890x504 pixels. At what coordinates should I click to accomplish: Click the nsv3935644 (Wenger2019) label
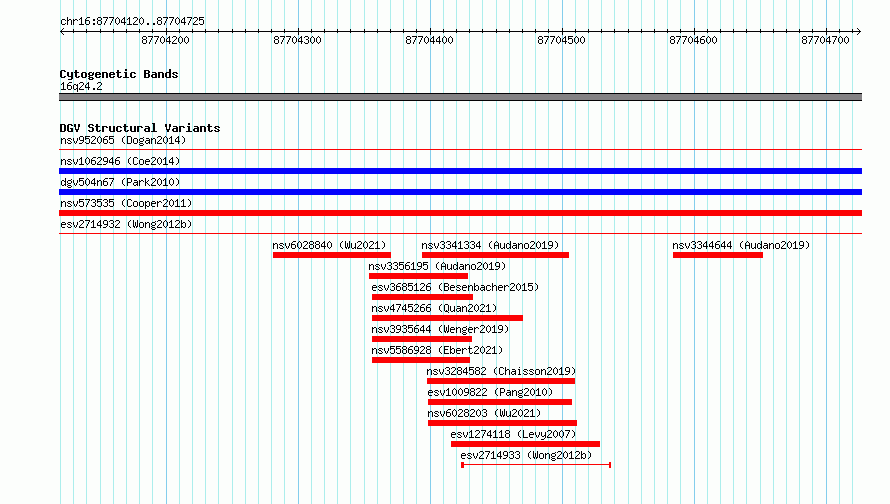pos(440,329)
